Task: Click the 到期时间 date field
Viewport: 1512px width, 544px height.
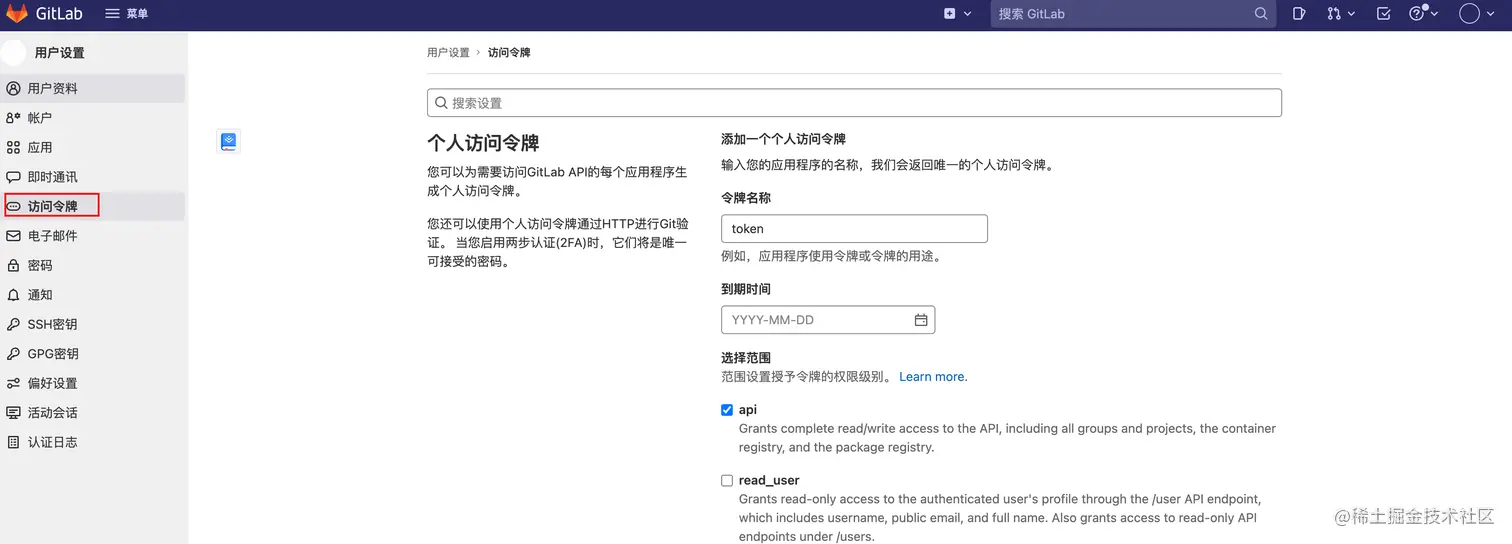Action: (828, 320)
